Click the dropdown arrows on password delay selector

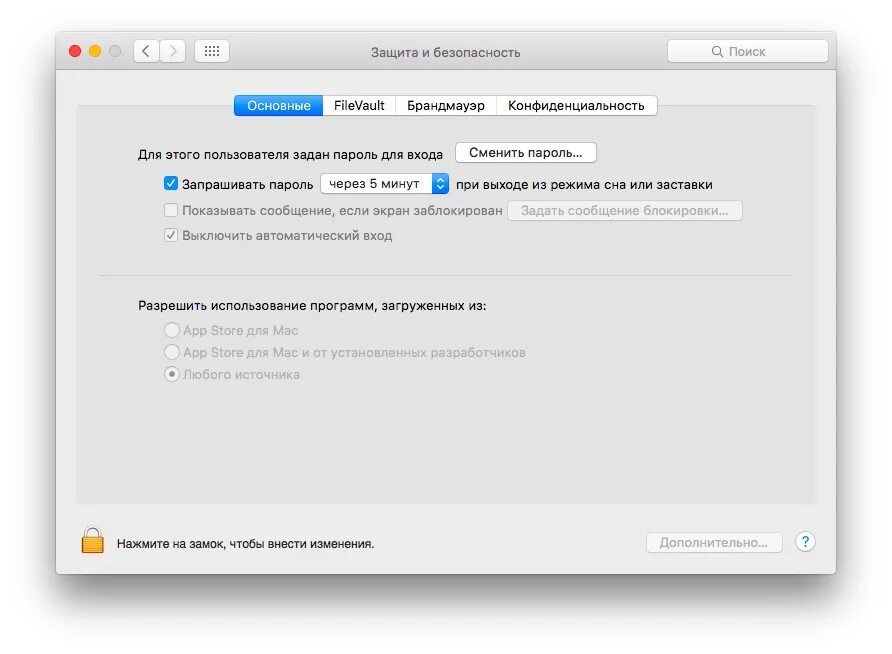tap(441, 183)
